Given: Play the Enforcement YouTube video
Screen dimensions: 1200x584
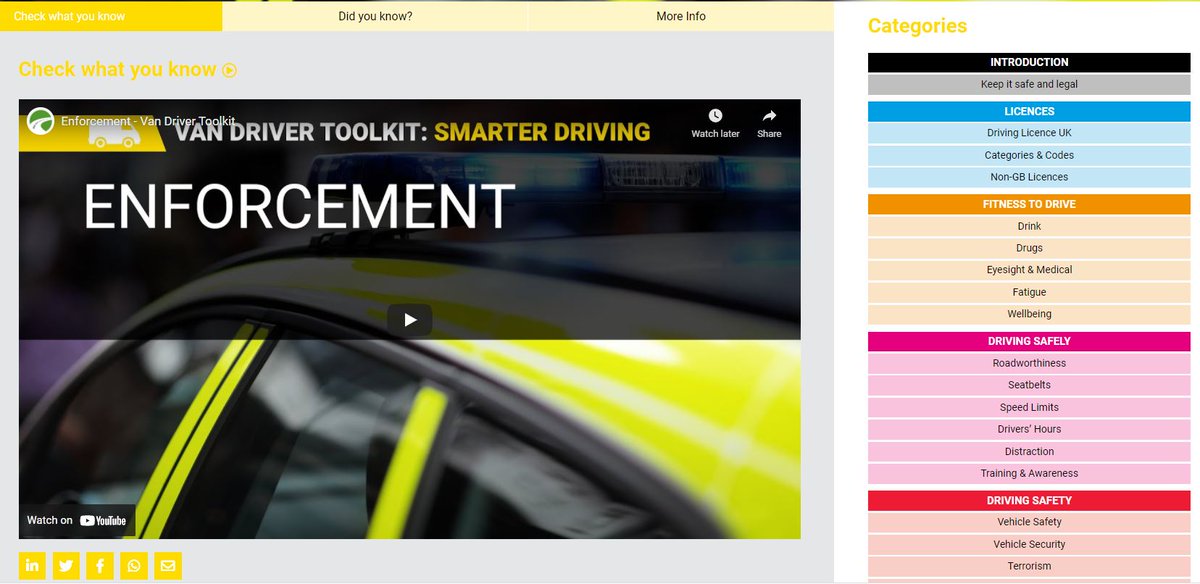Looking at the screenshot, I should (x=410, y=320).
